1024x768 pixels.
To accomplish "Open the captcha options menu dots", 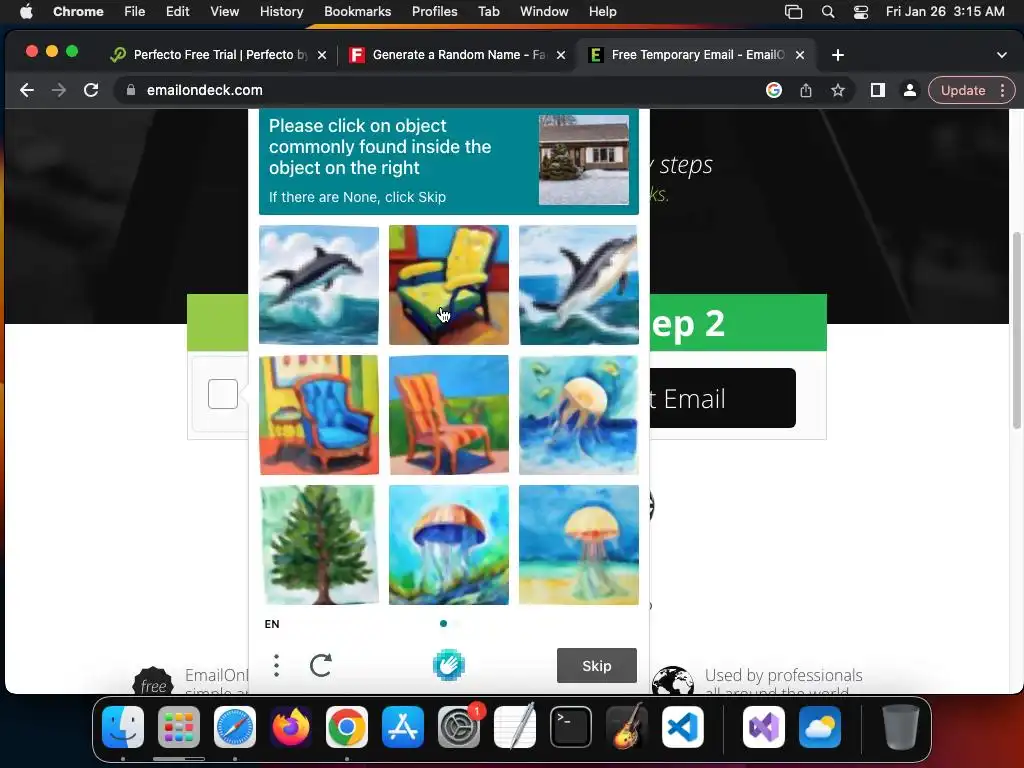I will (x=276, y=665).
